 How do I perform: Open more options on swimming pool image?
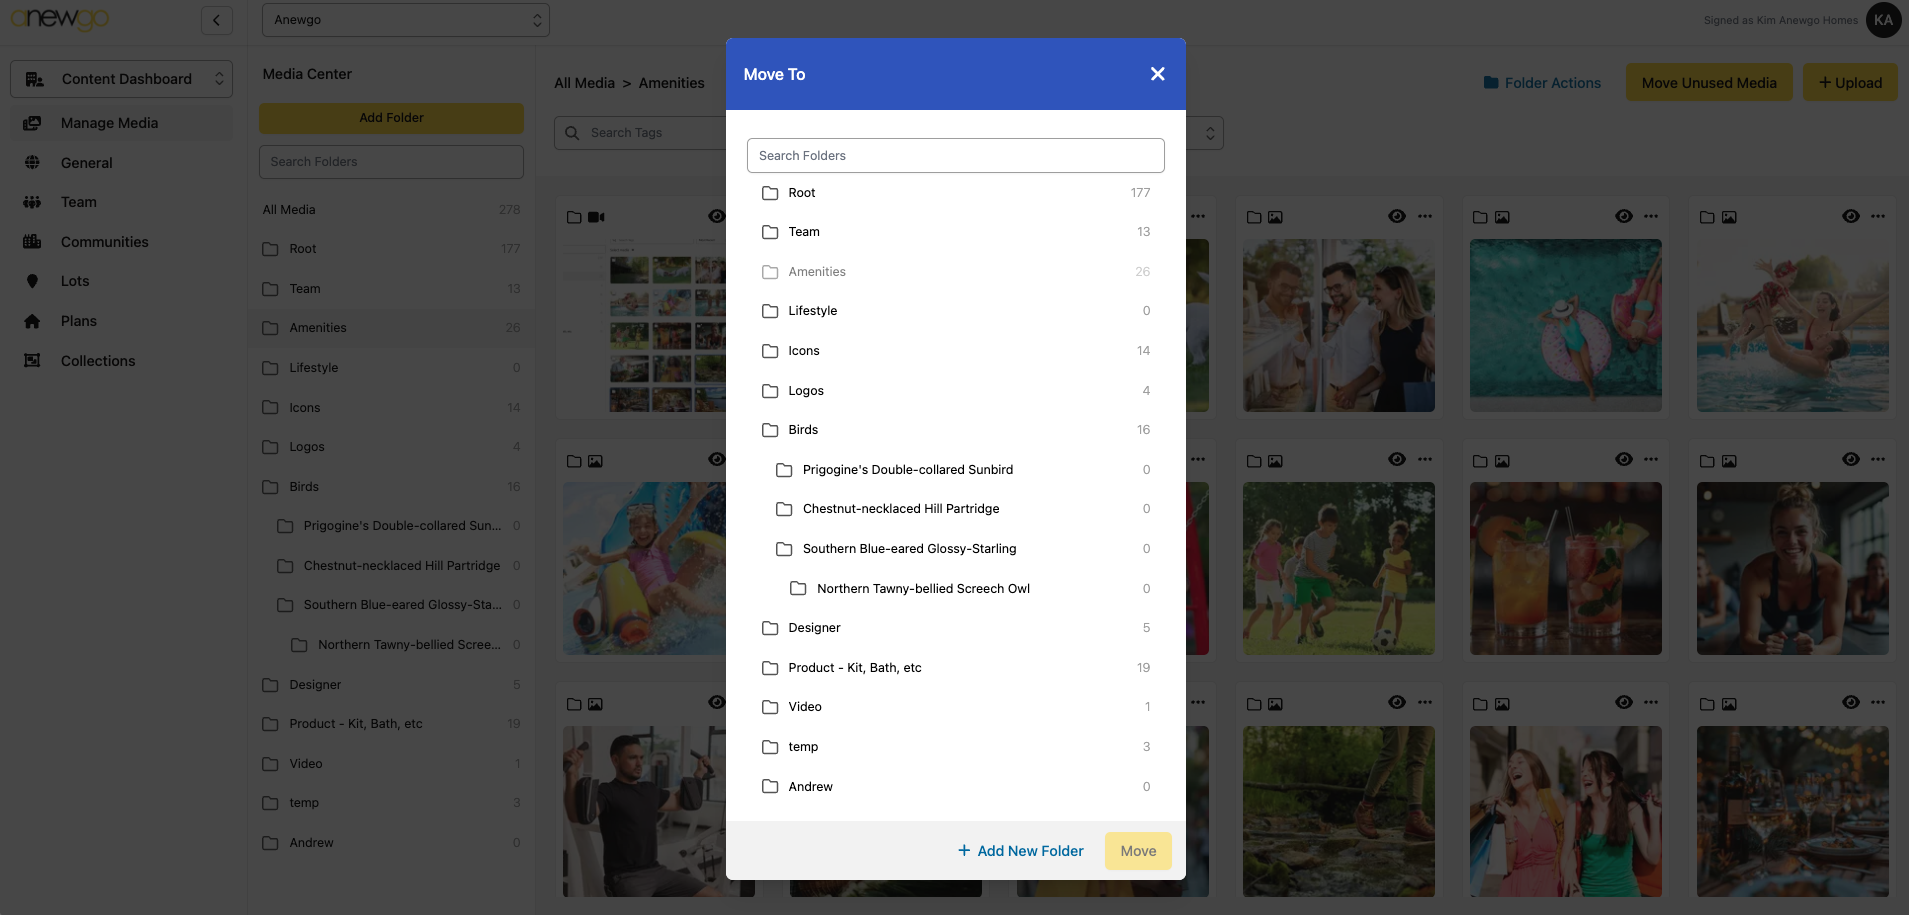pos(1651,216)
